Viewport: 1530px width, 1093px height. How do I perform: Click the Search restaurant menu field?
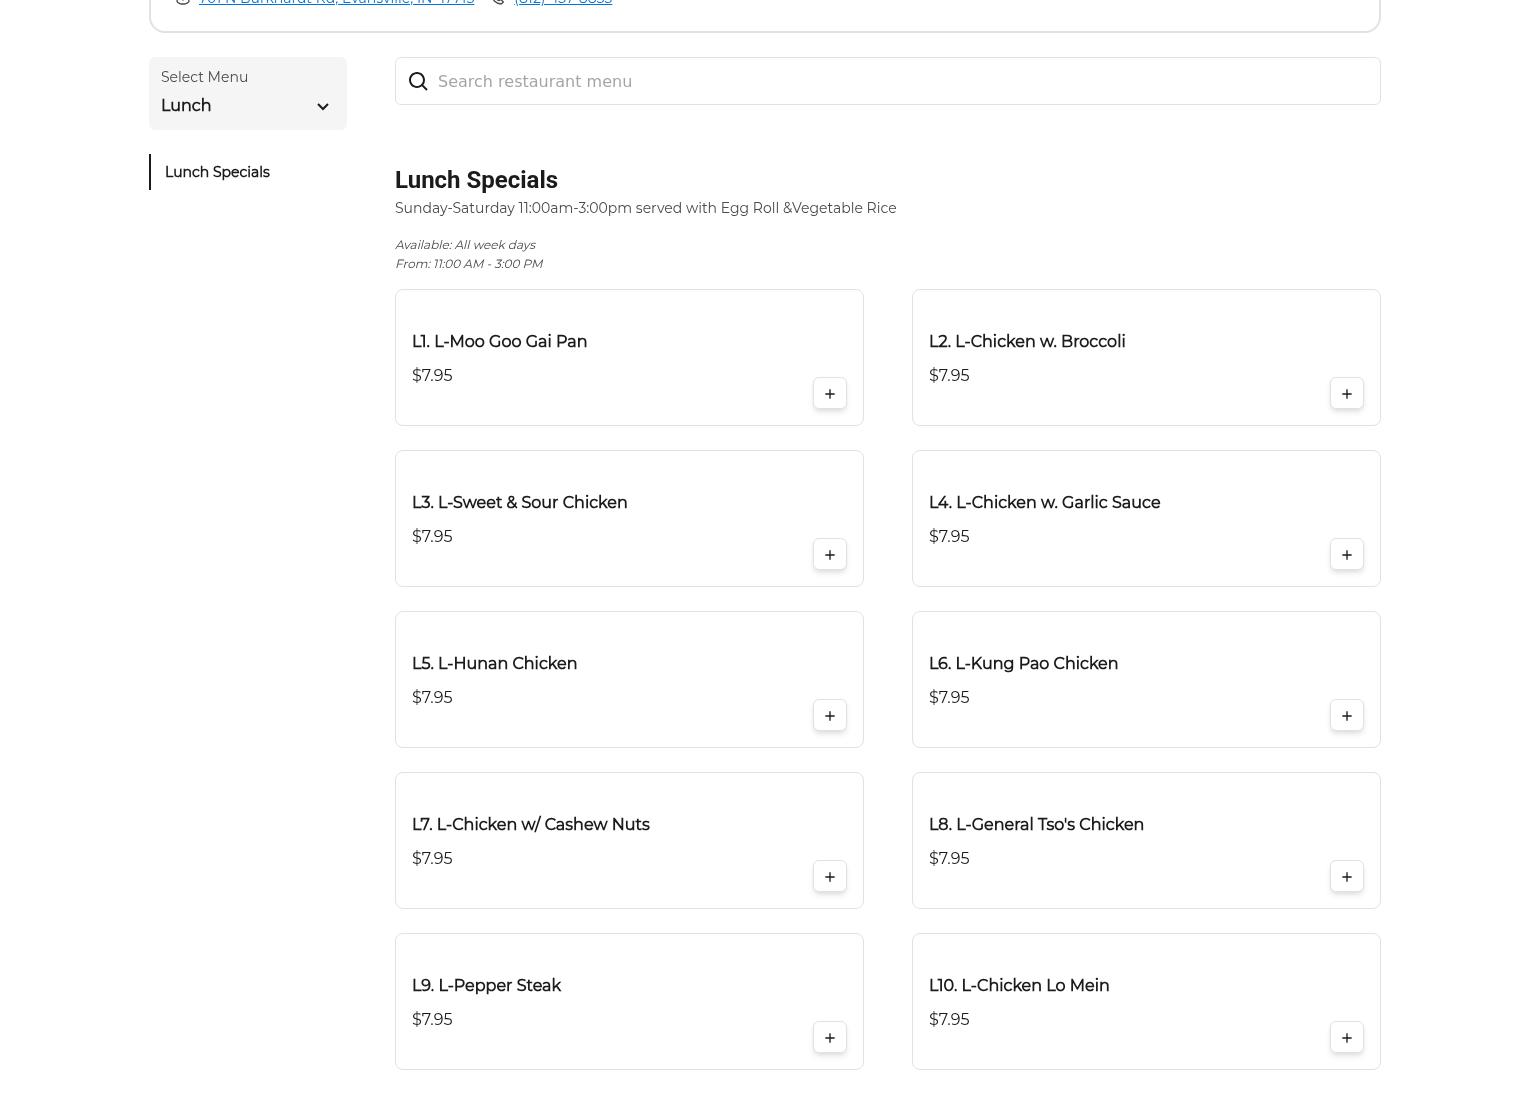pos(900,82)
